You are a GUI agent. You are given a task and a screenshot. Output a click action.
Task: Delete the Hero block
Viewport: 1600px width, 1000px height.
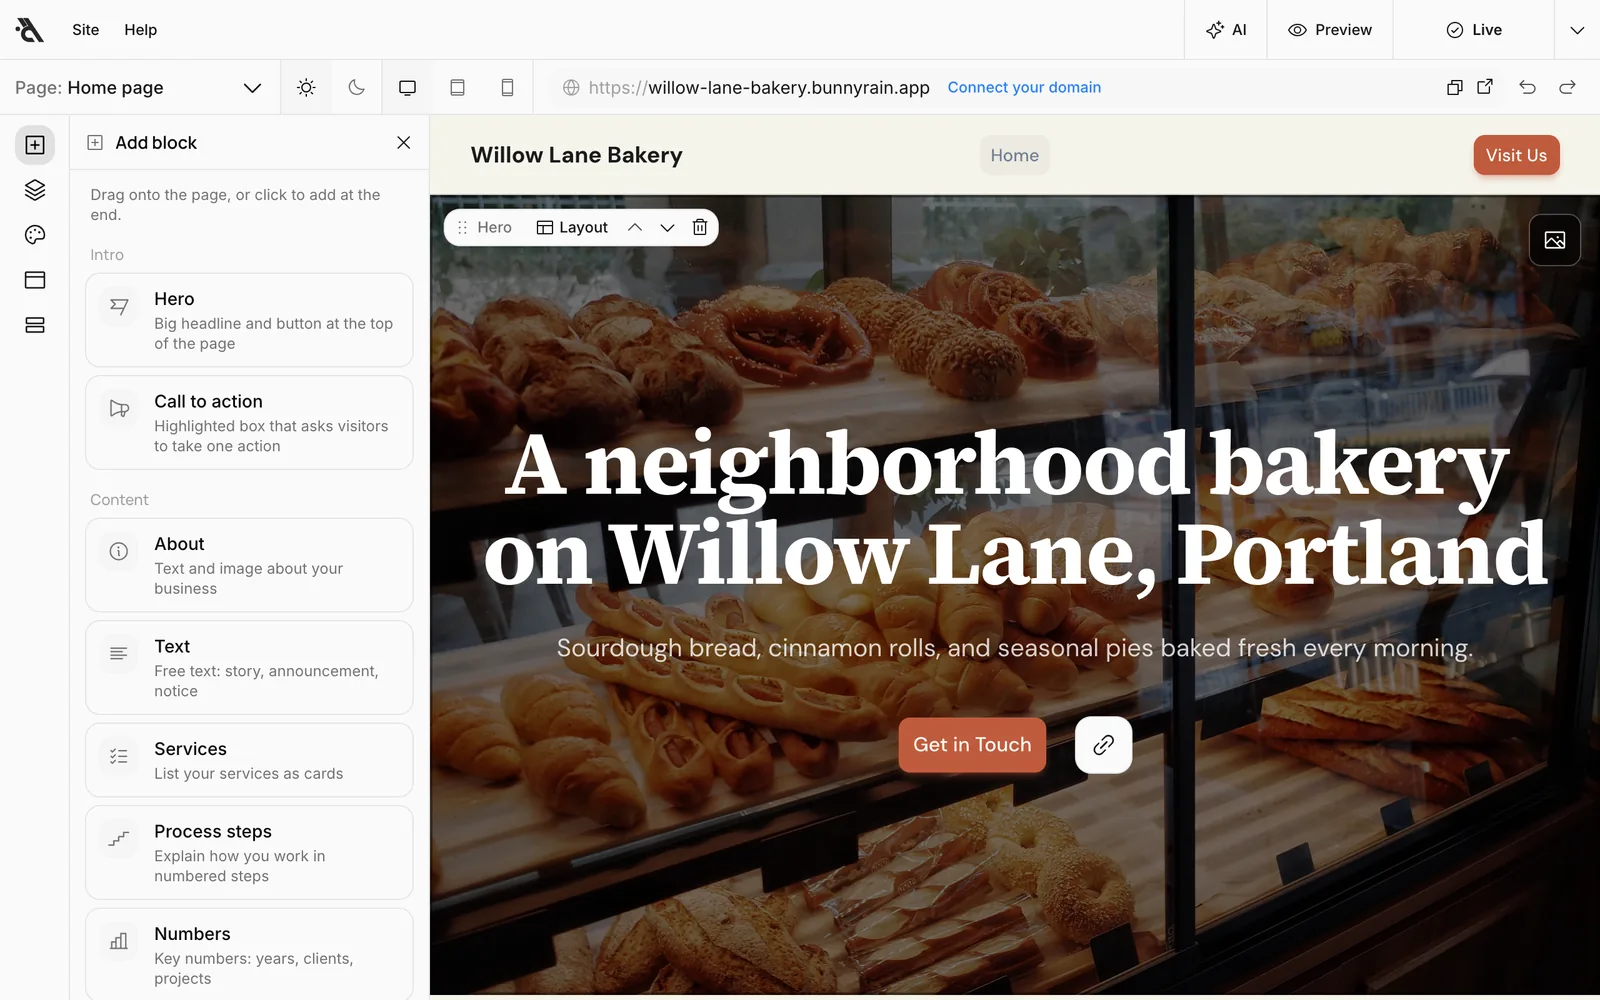[700, 228]
